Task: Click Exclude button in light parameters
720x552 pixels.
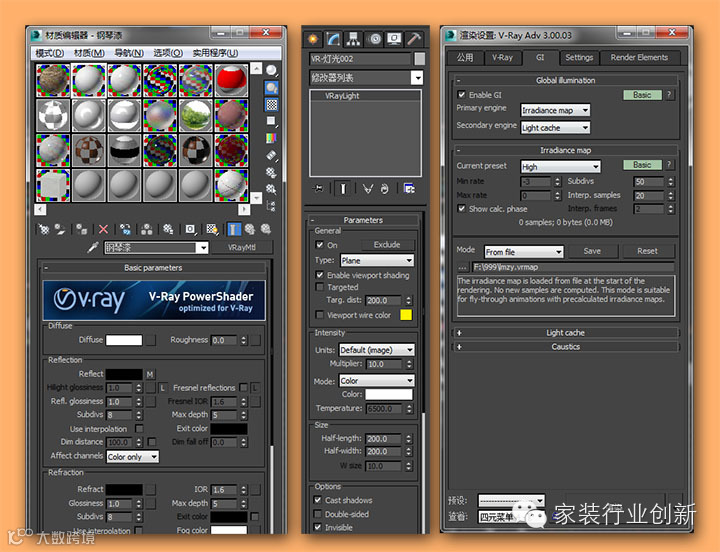Action: [387, 245]
